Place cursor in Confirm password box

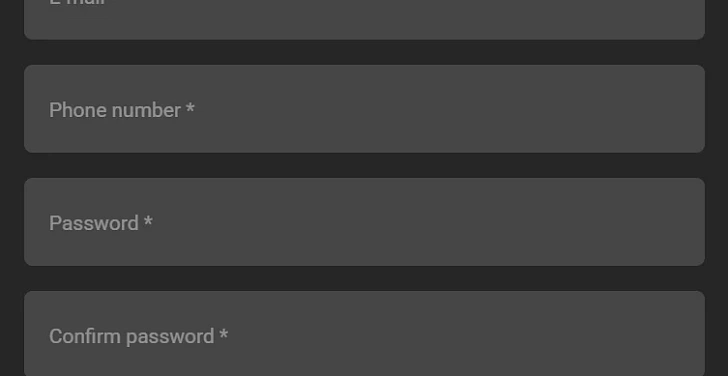tap(364, 333)
